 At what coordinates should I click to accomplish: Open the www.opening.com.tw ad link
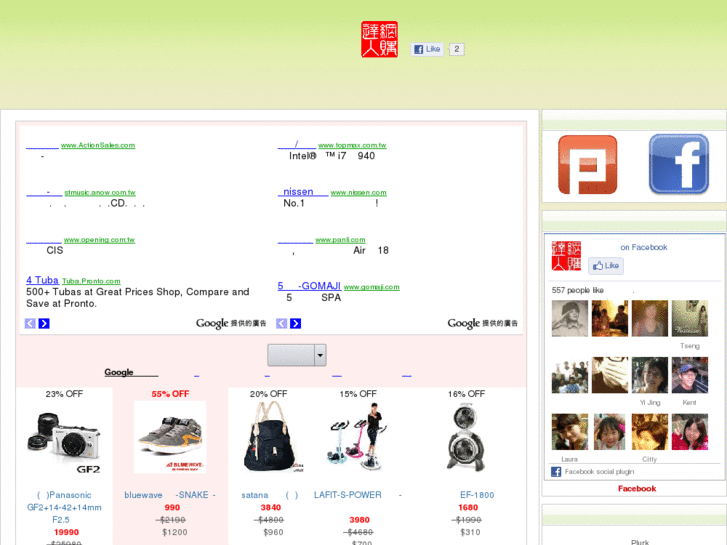tap(99, 240)
